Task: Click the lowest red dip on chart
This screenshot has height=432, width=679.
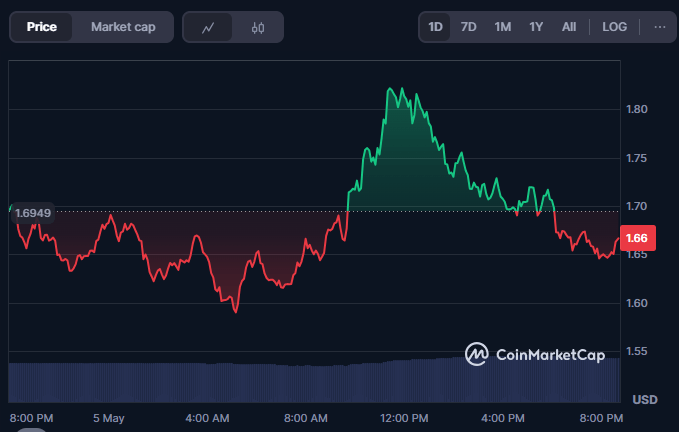Action: [x=235, y=311]
